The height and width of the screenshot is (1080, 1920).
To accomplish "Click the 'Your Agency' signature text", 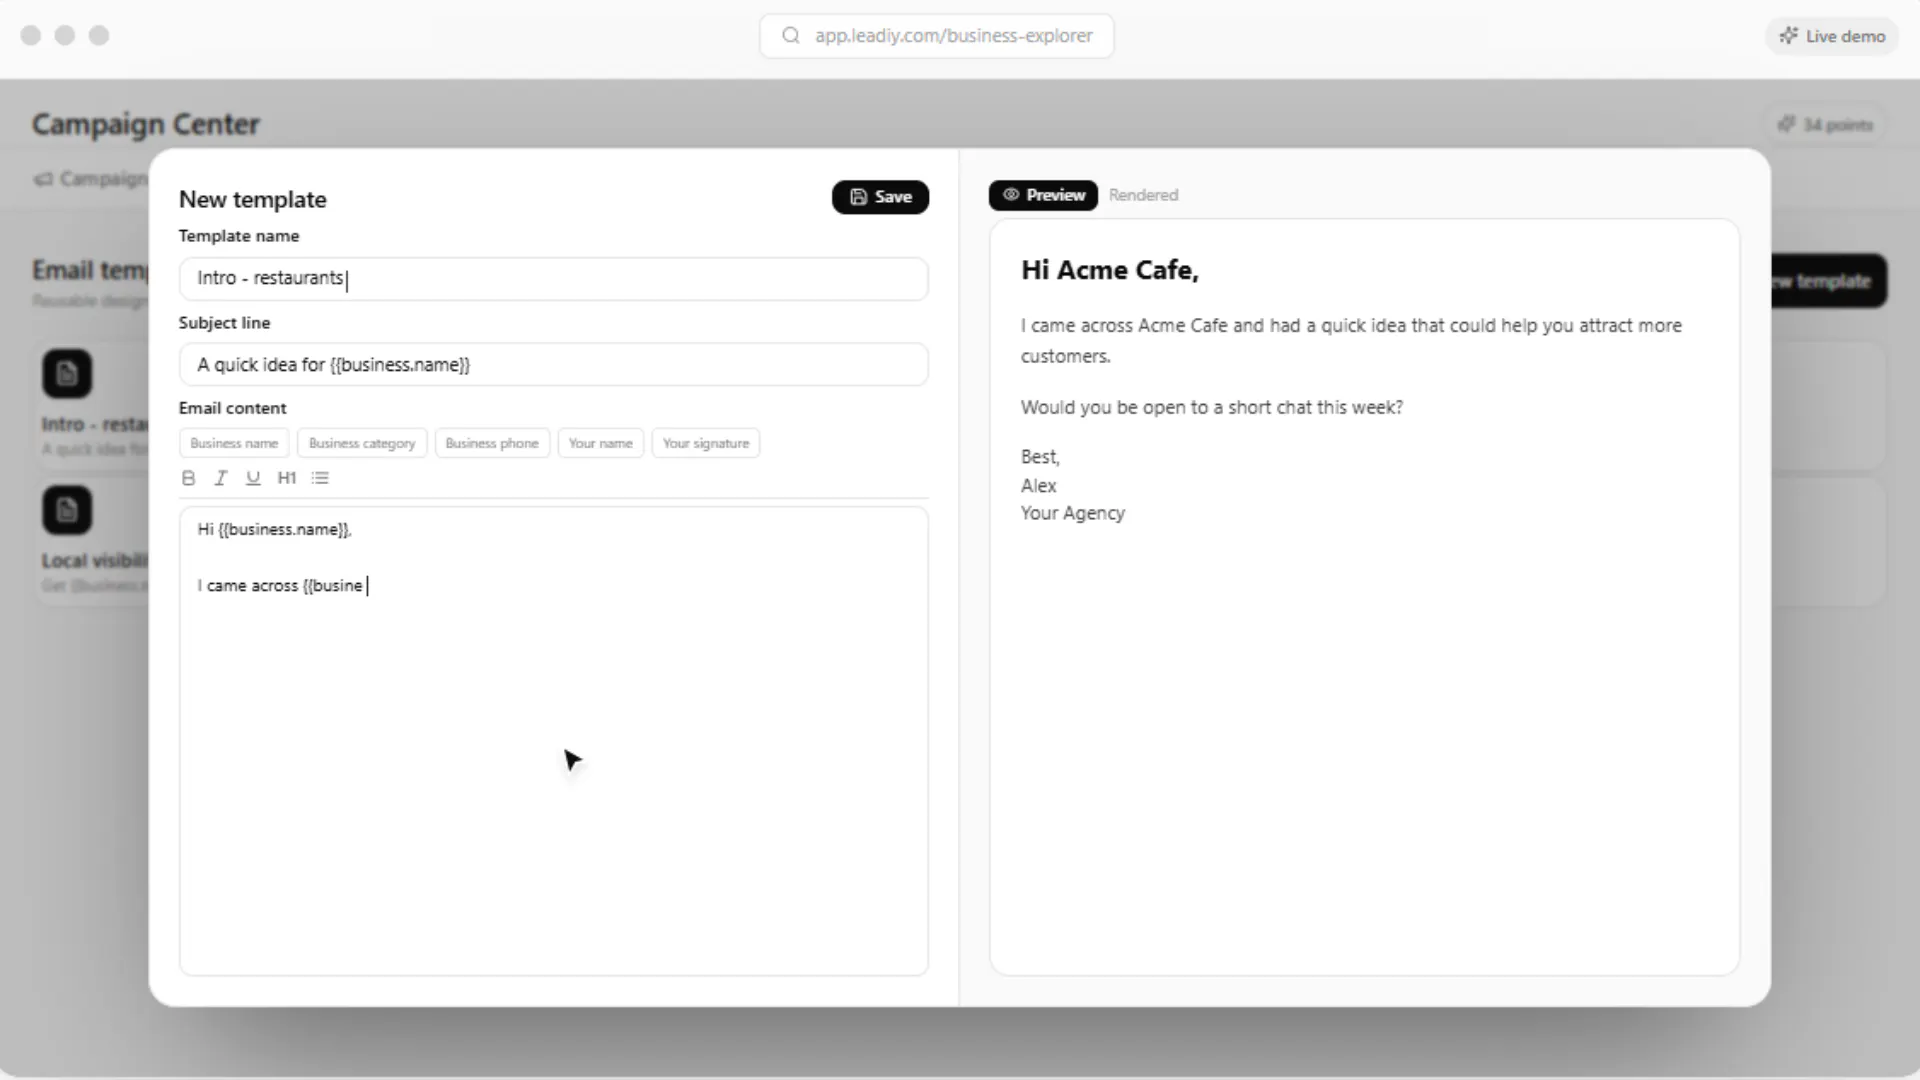I will pyautogui.click(x=1073, y=513).
